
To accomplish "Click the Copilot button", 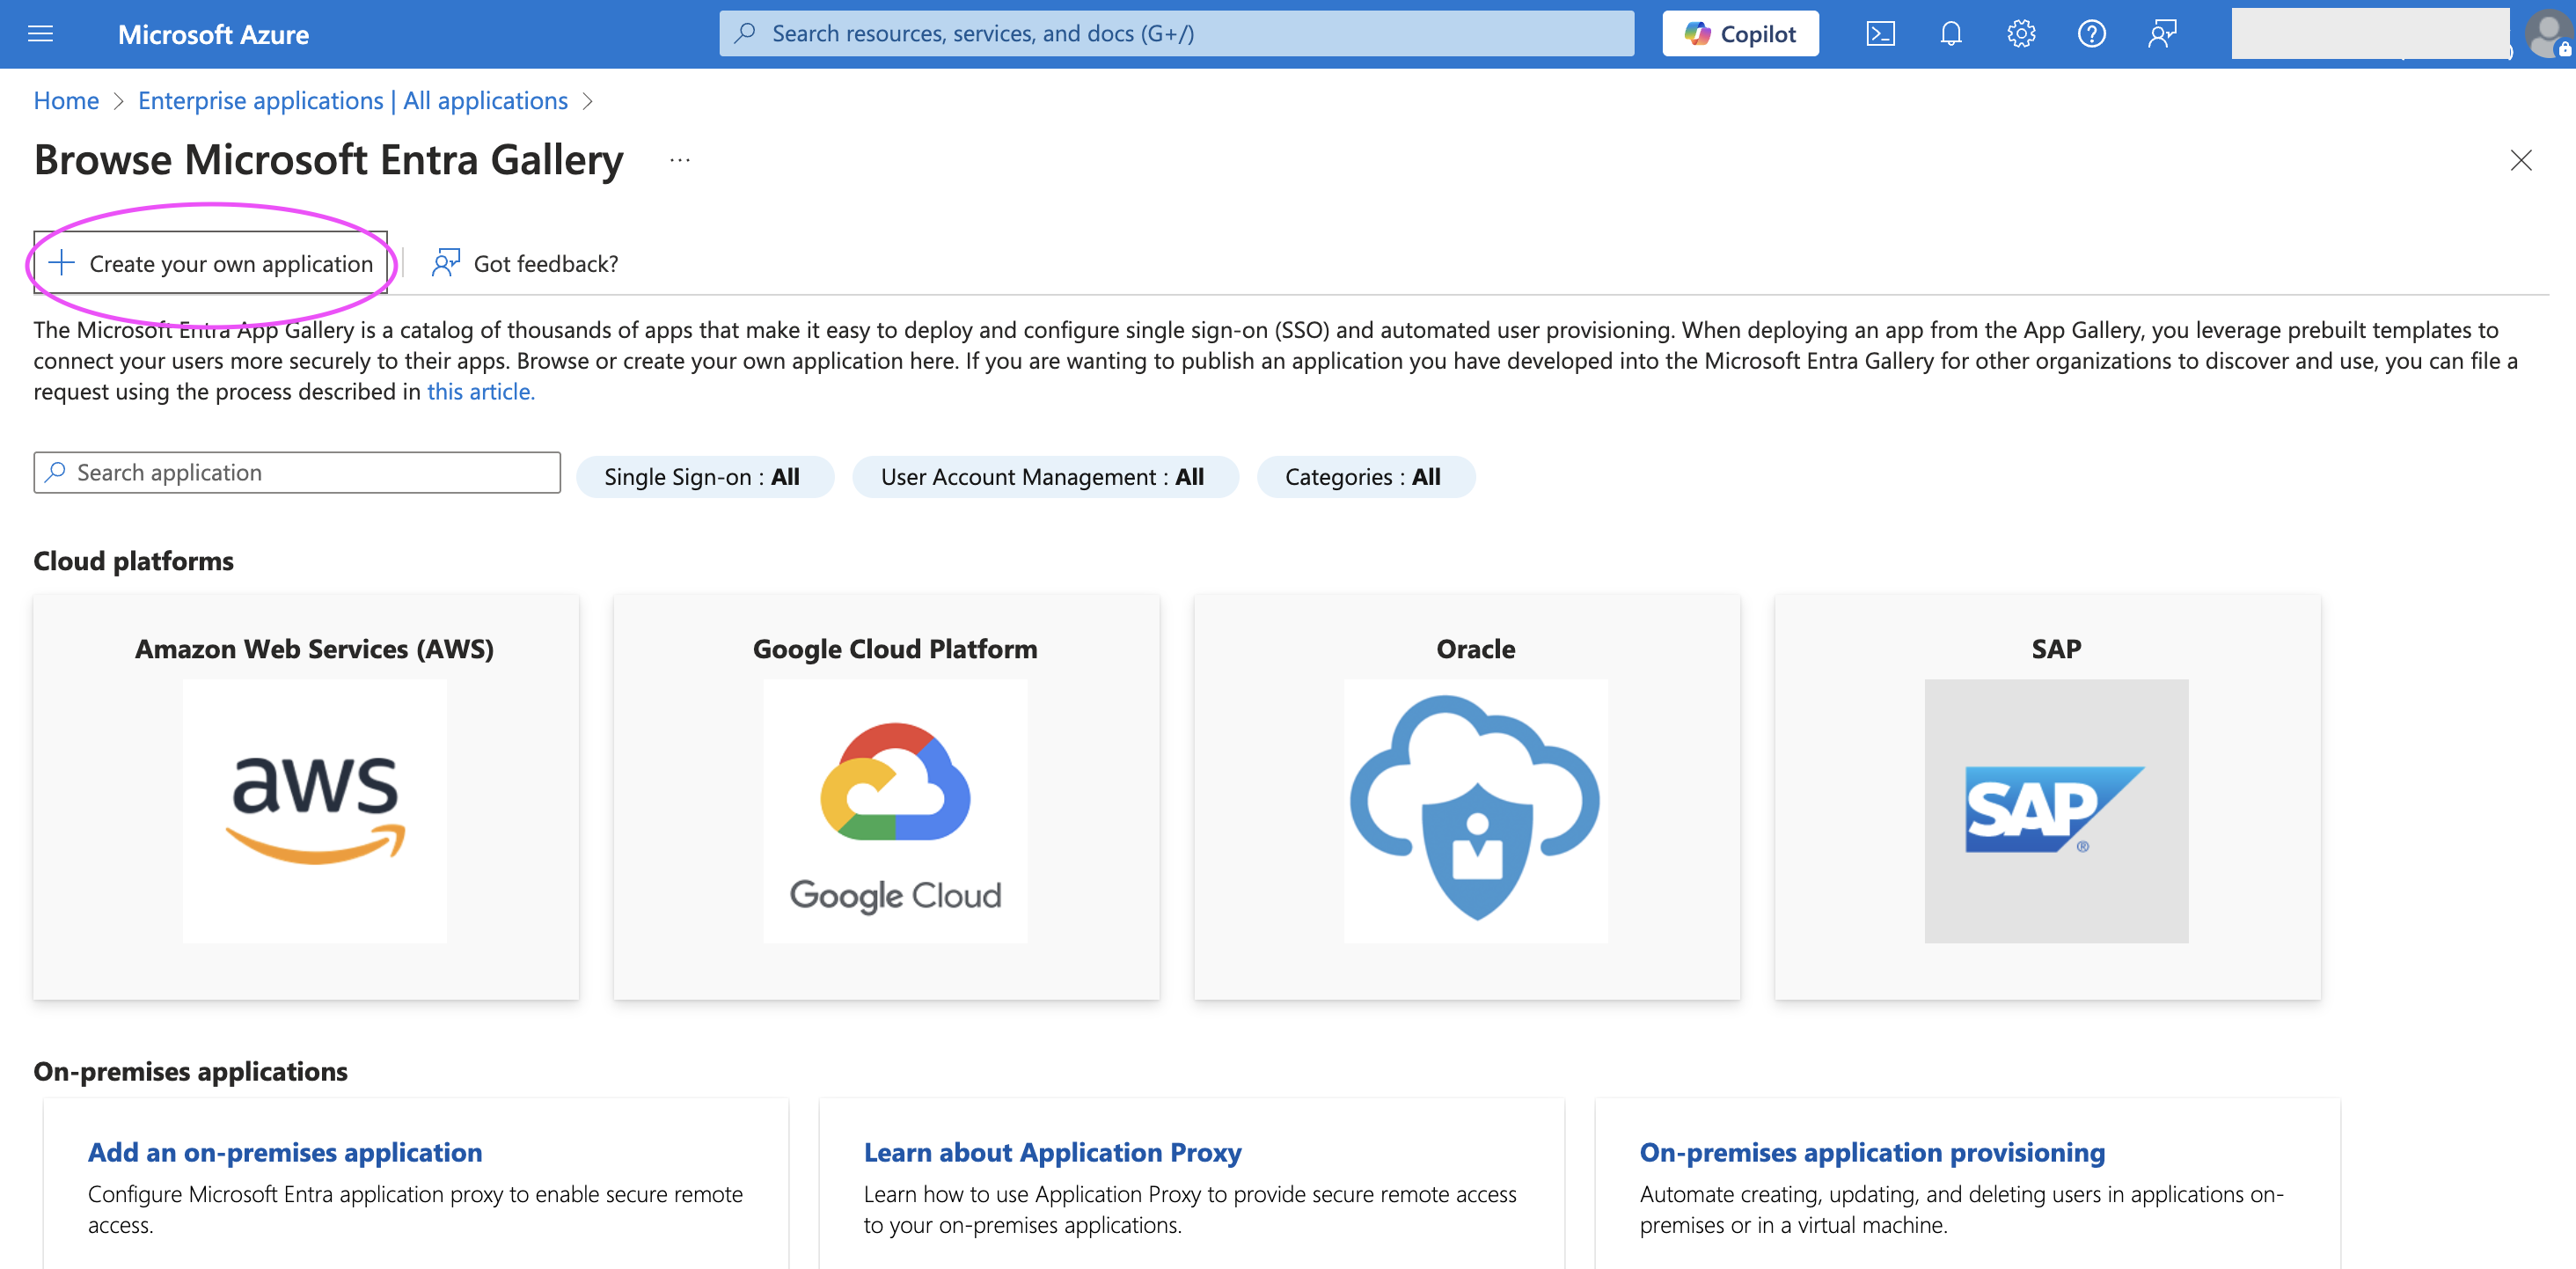I will [x=1740, y=34].
